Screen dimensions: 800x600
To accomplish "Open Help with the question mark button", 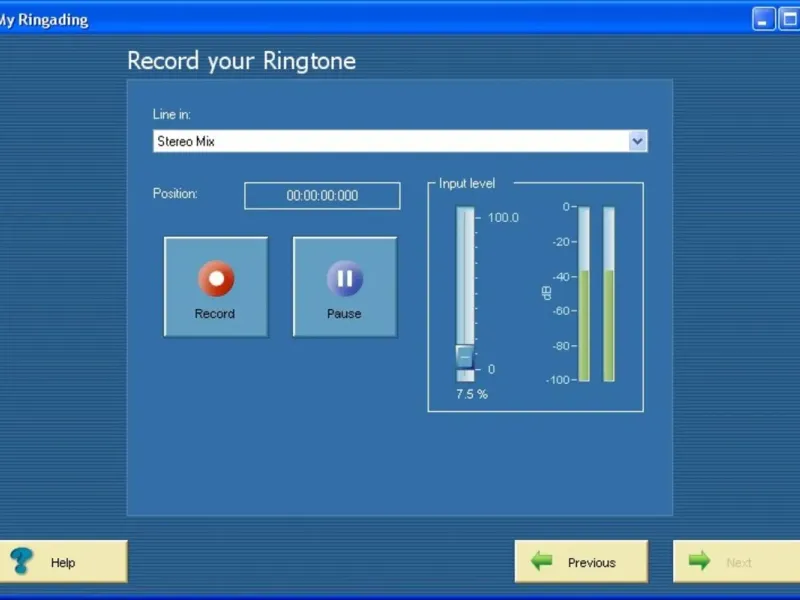I will pos(63,562).
